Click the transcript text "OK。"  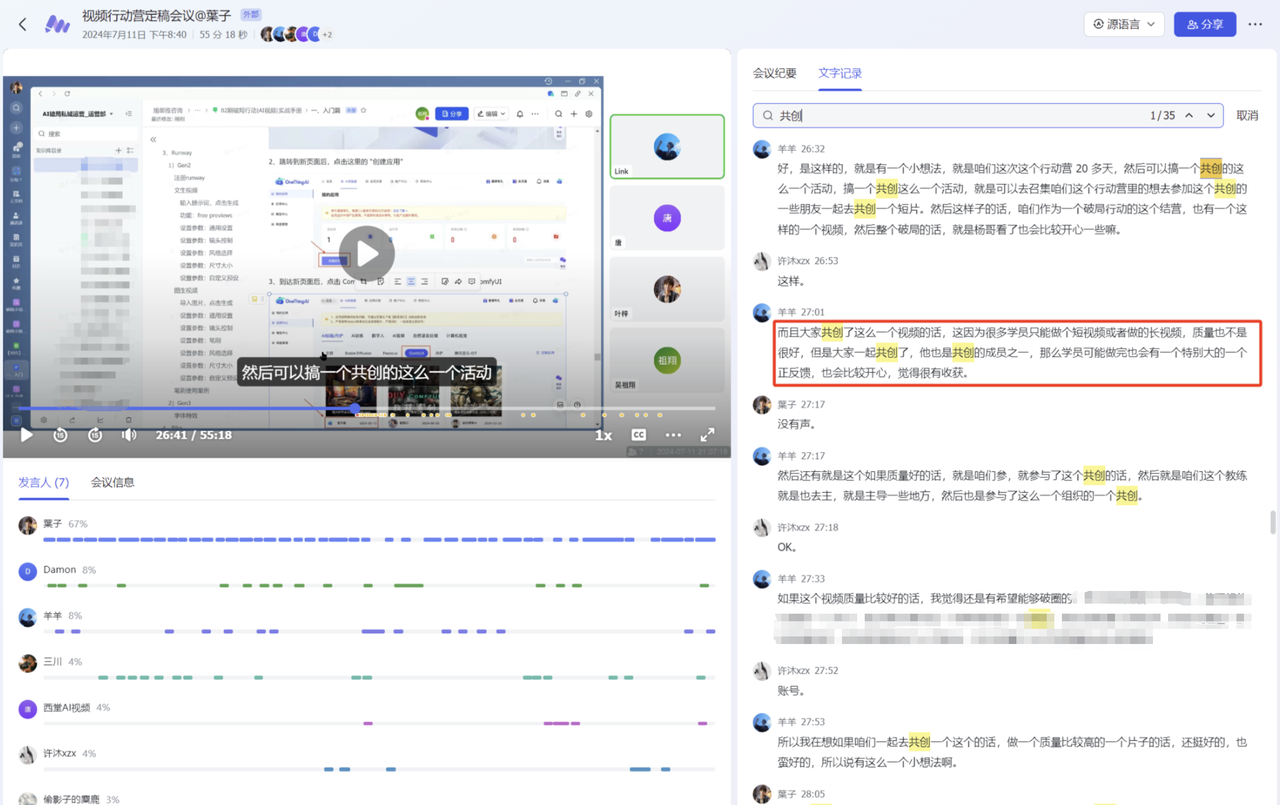pos(788,547)
